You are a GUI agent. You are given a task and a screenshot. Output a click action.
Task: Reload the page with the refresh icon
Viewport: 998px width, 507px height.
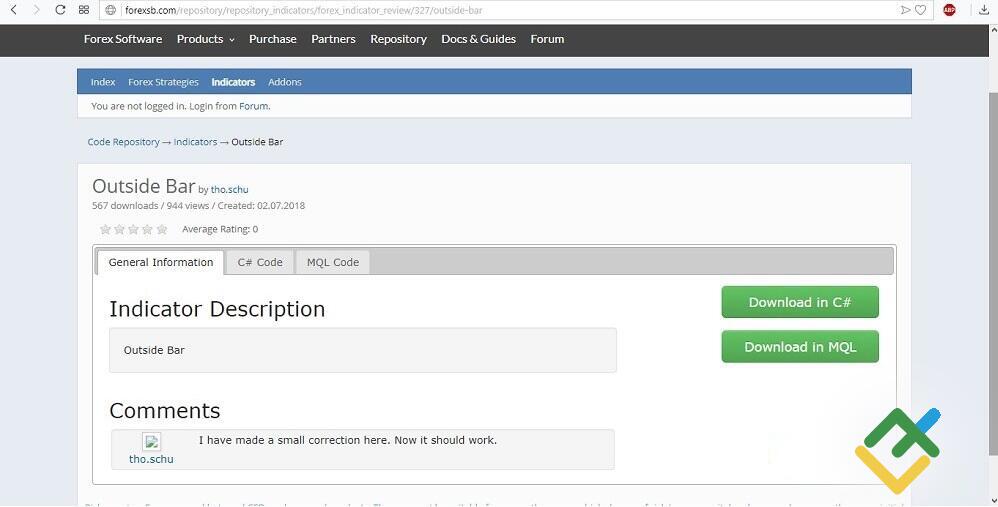pos(60,10)
